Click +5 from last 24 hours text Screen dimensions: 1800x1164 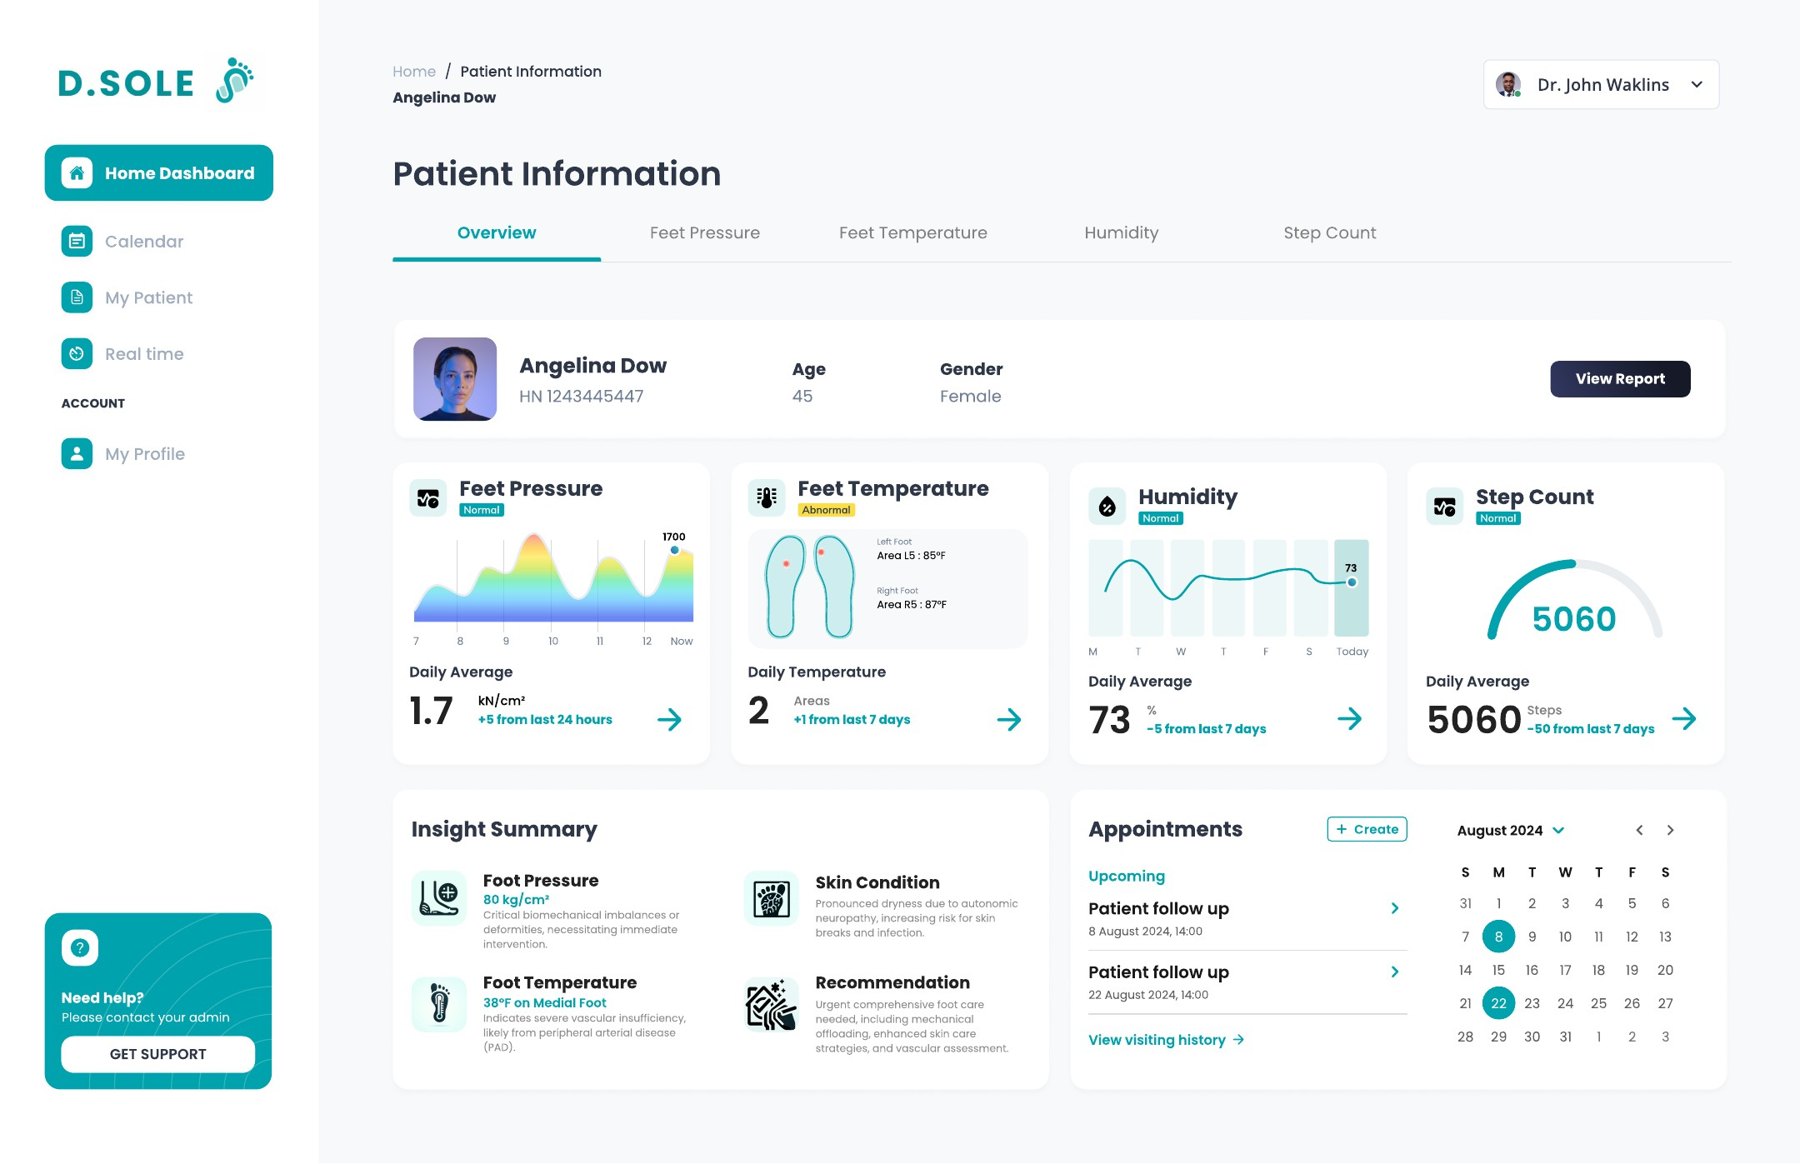coord(545,719)
